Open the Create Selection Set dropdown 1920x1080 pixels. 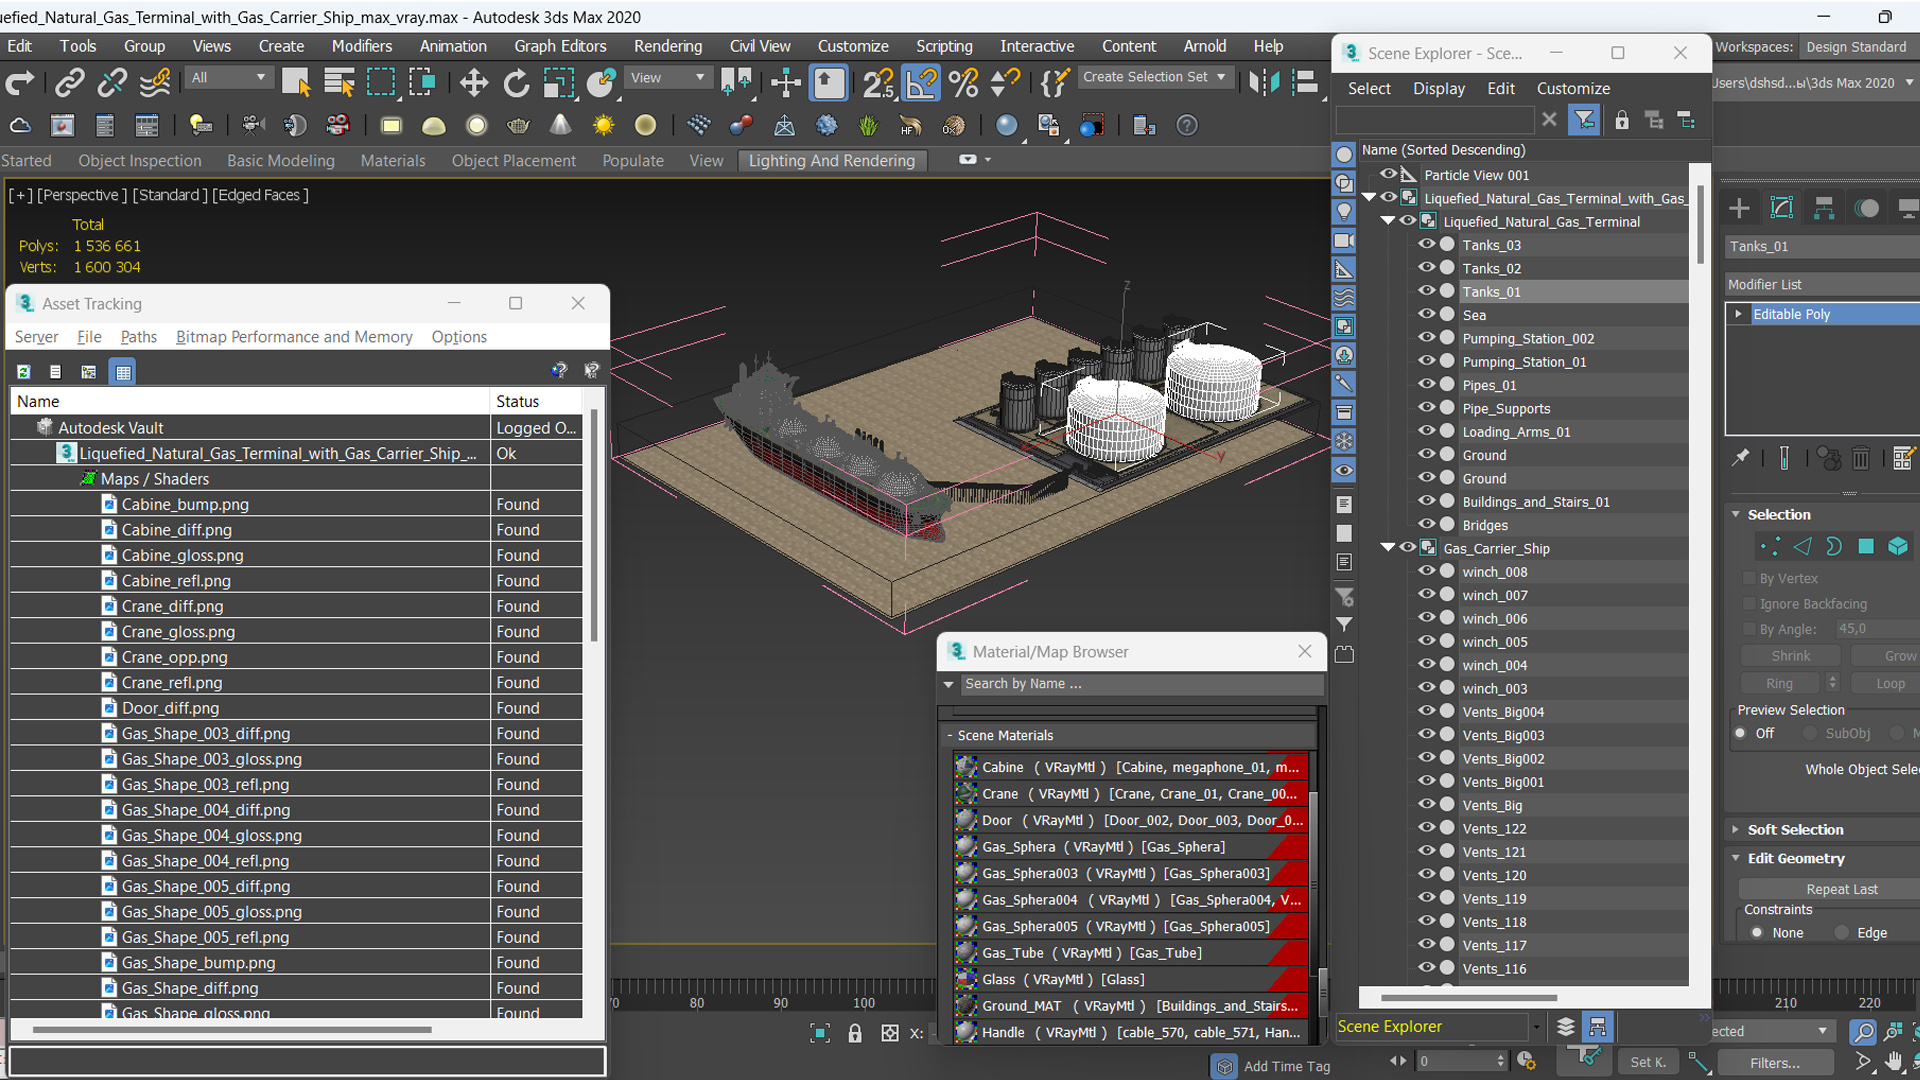click(x=1155, y=77)
